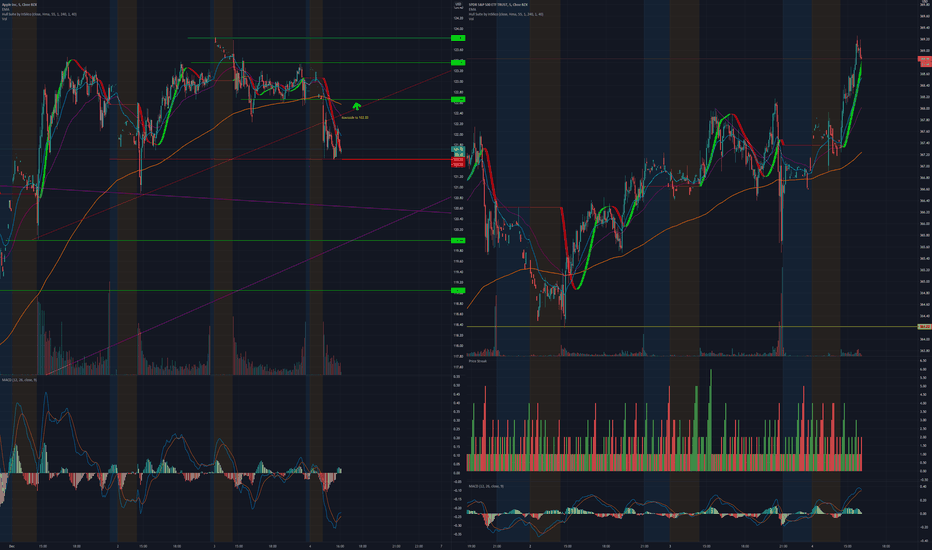Select the EMA legend in the Apple chart
Screen dimensions: 932x550
(5, 9)
